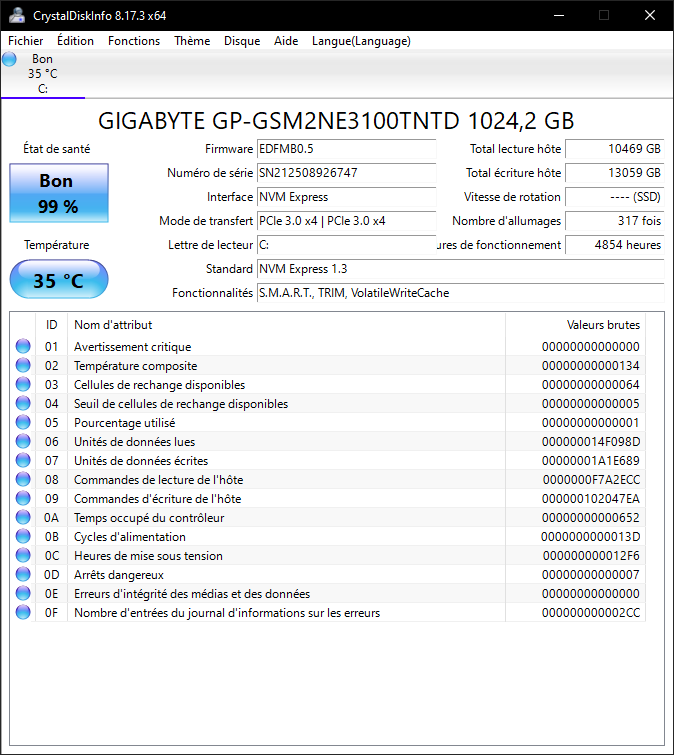Click the total host reads value 10469 GB
This screenshot has height=755, width=674.
pos(615,149)
